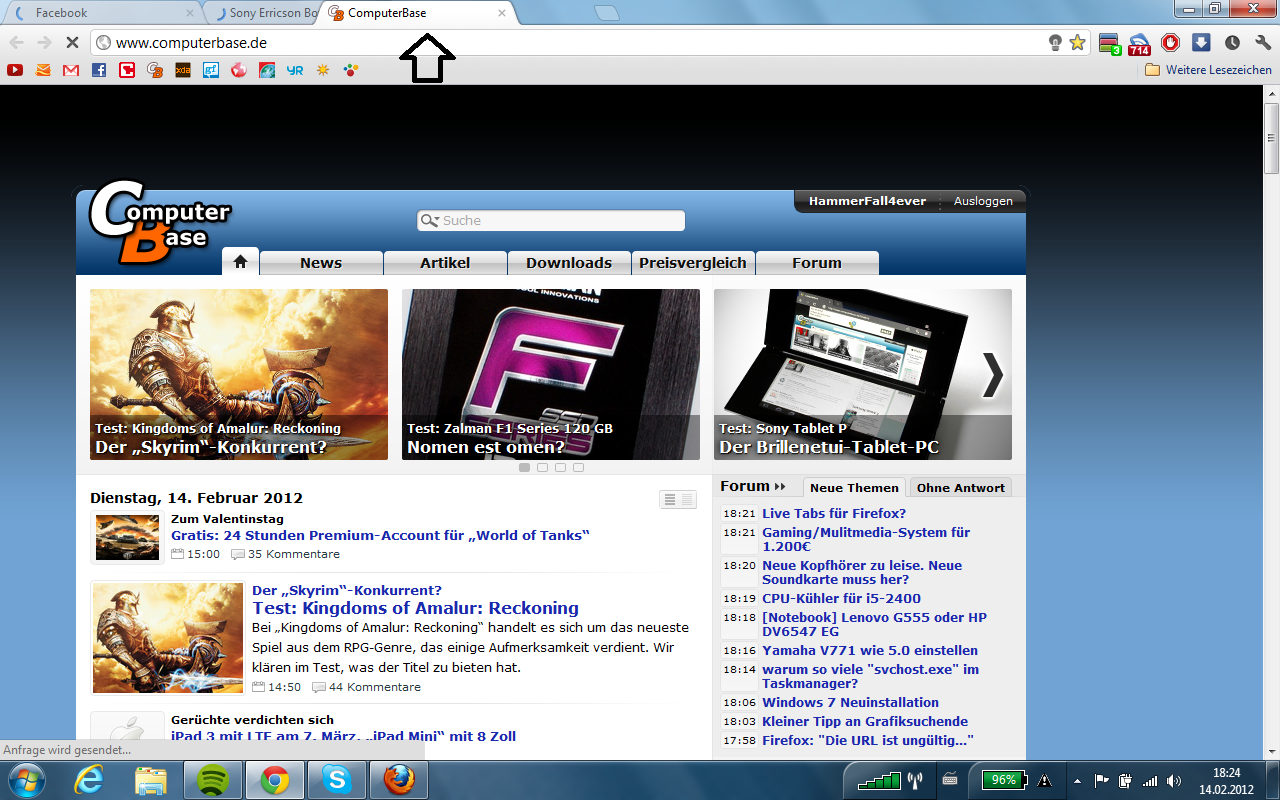
Task: Show hidden system tray icons
Action: 1077,781
